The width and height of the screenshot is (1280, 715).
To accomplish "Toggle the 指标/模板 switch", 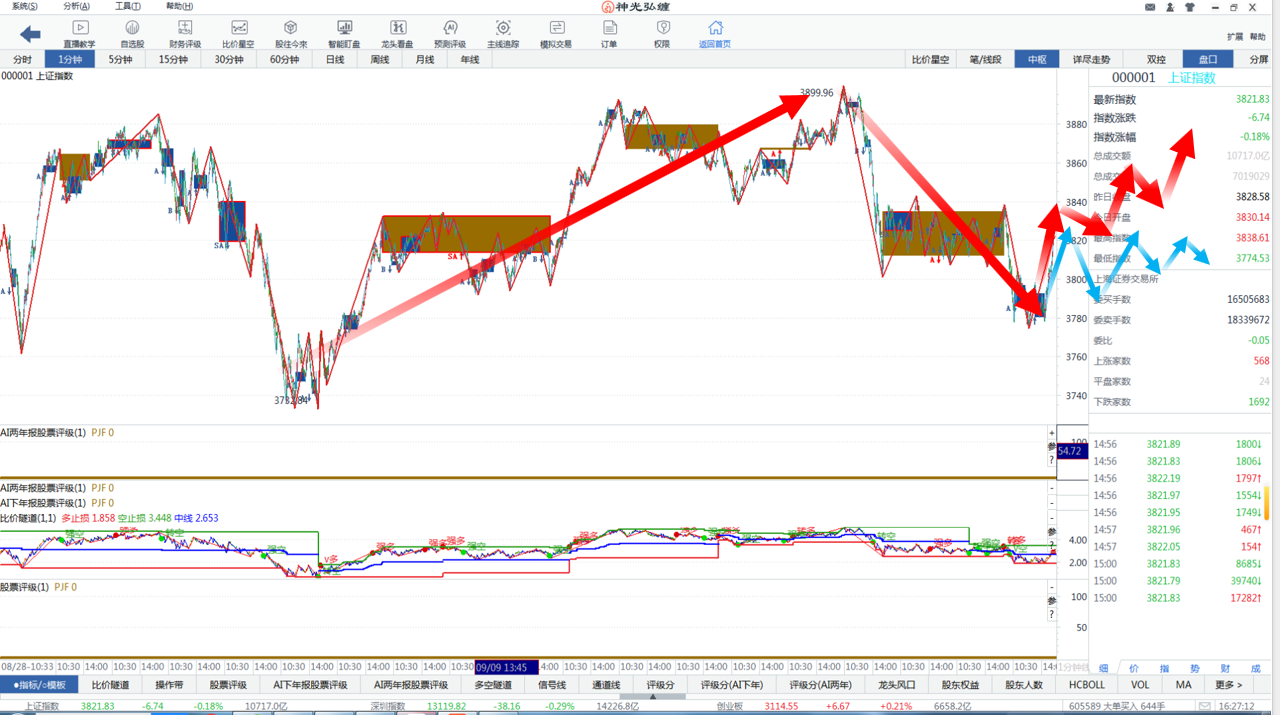I will tap(39, 685).
